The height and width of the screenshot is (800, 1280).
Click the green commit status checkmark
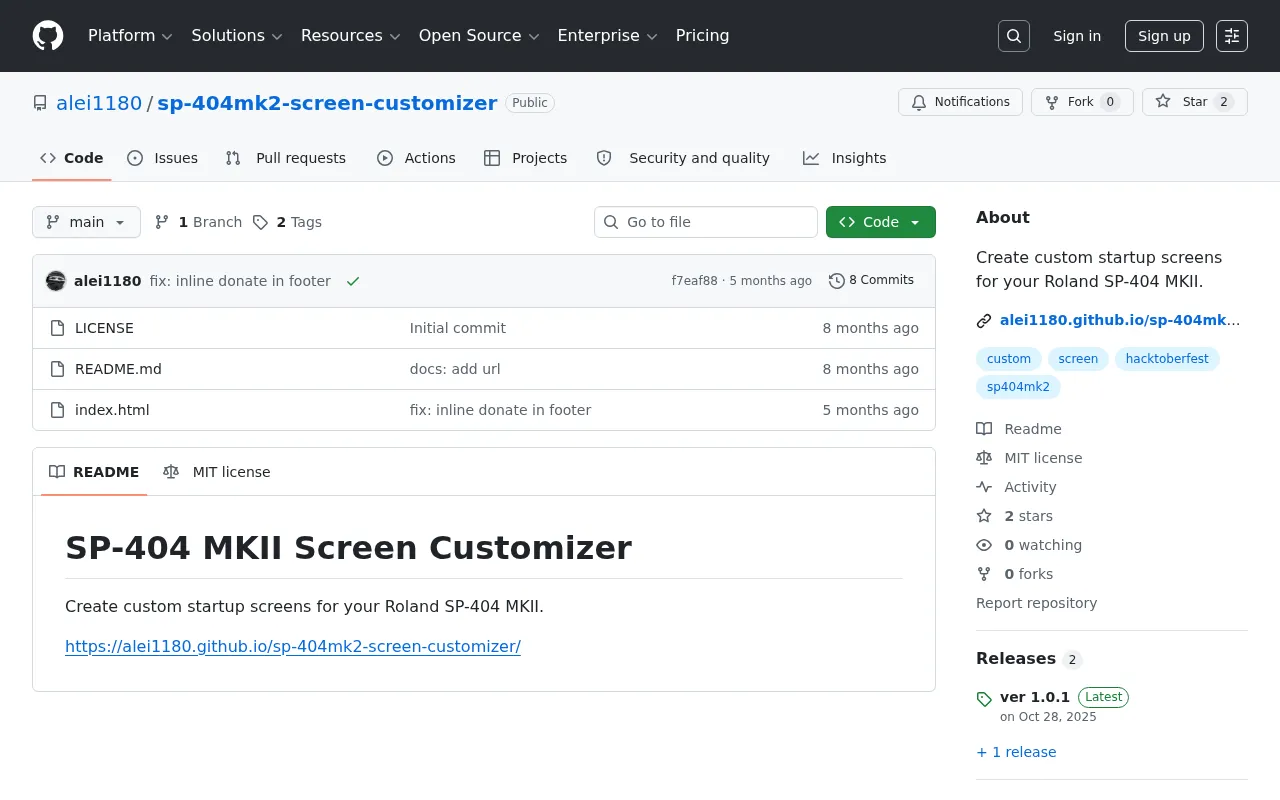coord(353,281)
